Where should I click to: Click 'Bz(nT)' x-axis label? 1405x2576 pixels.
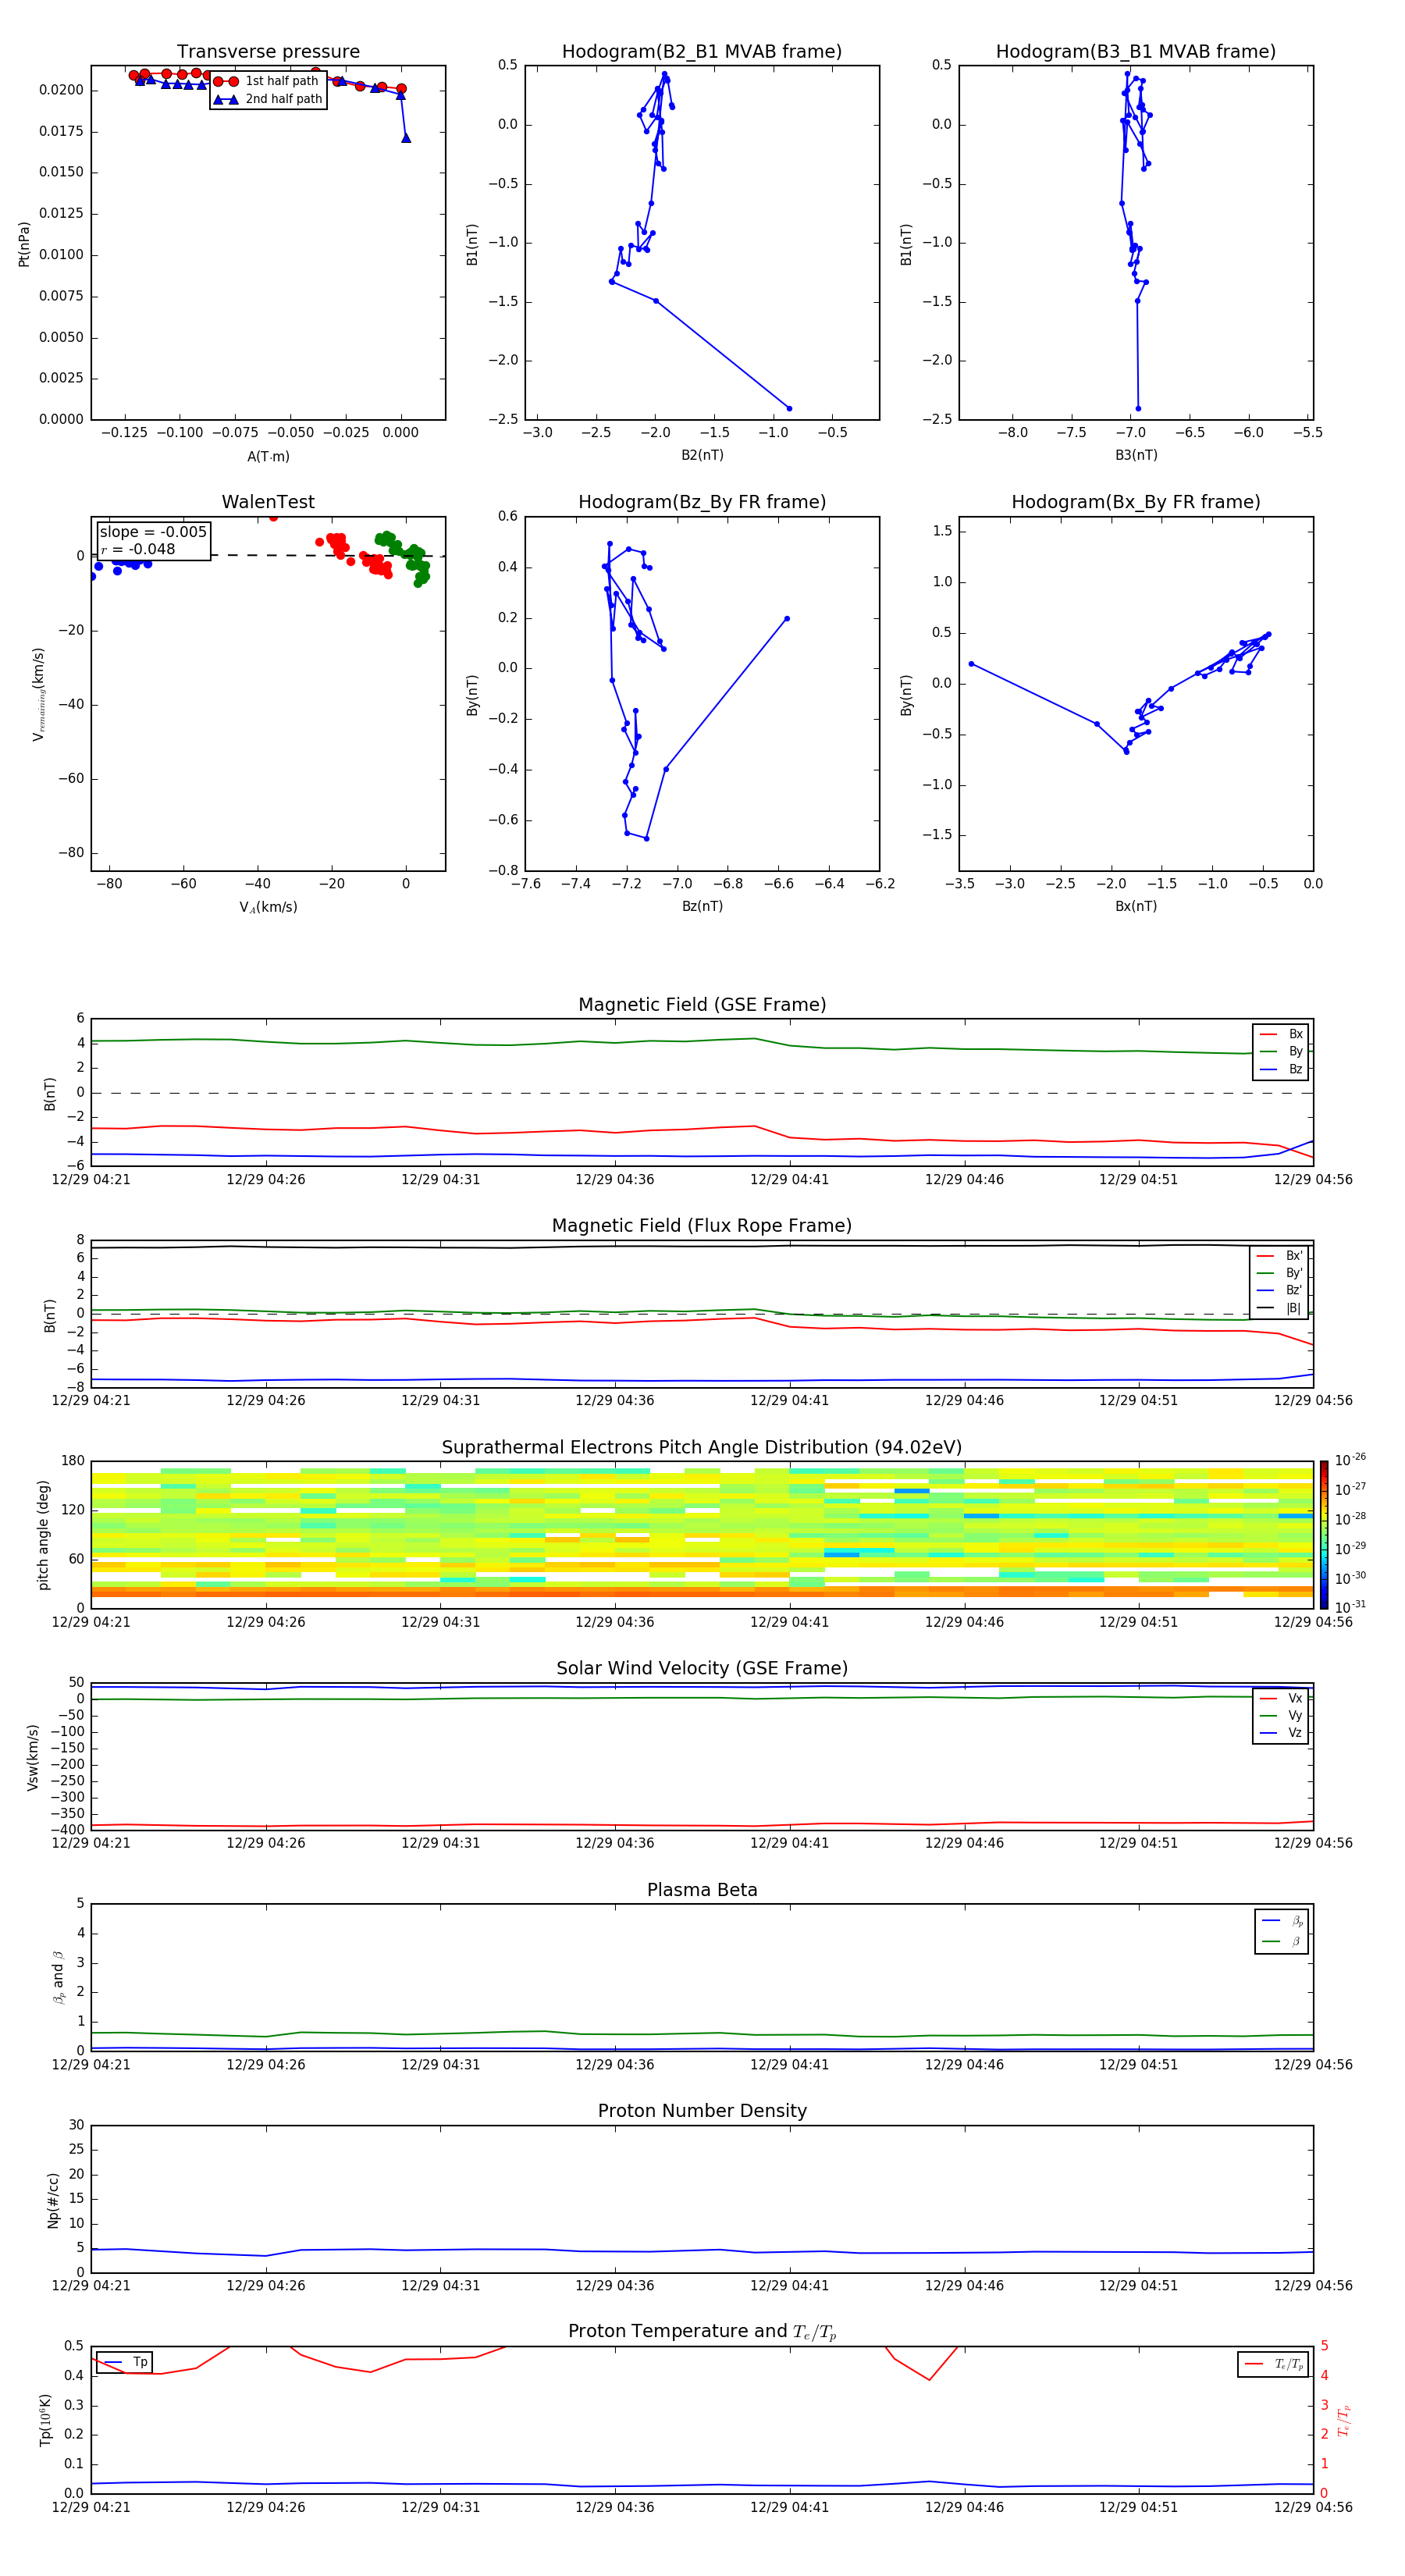click(702, 906)
